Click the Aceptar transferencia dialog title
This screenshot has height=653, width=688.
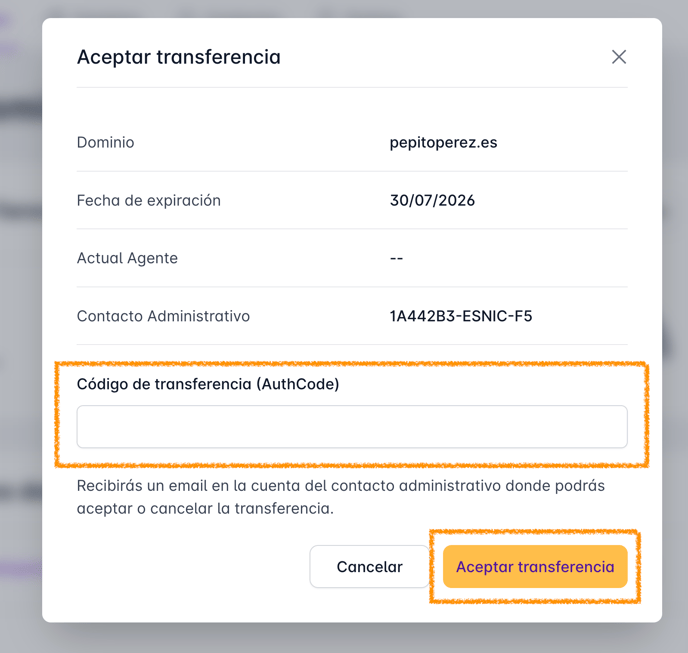[x=179, y=57]
